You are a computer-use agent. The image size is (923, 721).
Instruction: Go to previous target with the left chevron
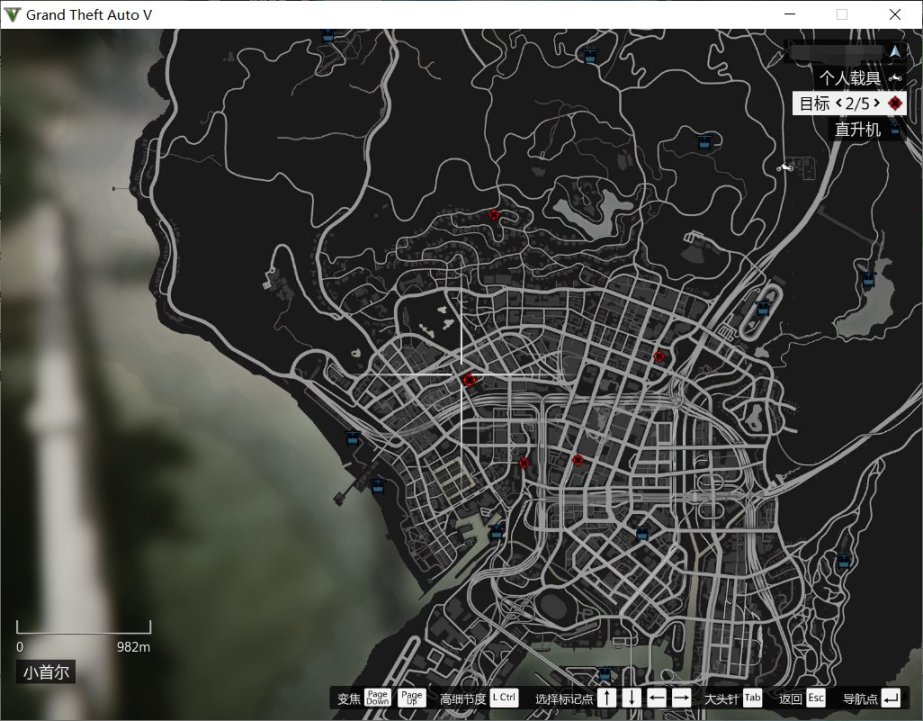pyautogui.click(x=838, y=104)
